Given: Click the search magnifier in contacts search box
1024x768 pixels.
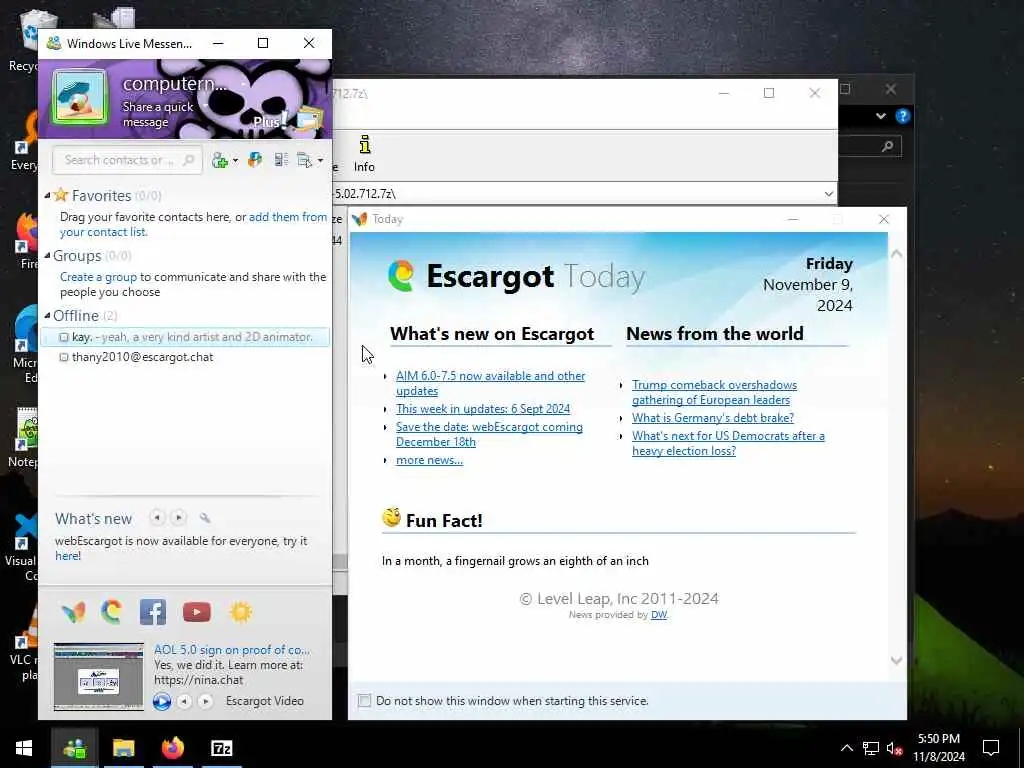Looking at the screenshot, I should (189, 160).
